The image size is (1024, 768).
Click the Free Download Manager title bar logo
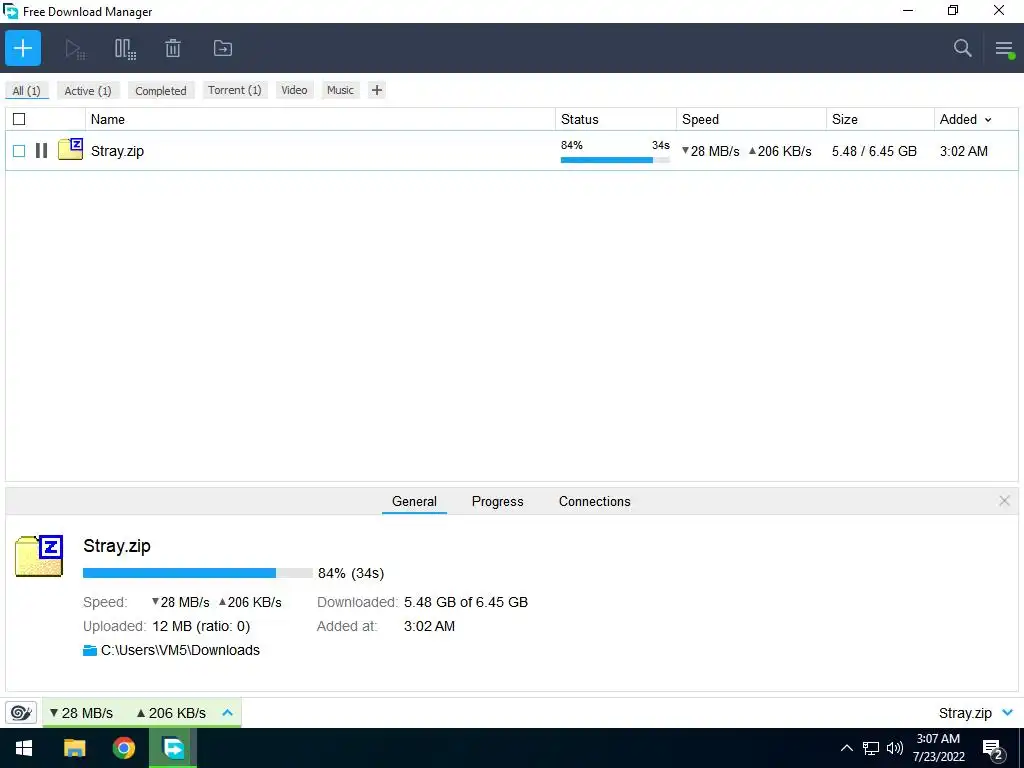10,11
